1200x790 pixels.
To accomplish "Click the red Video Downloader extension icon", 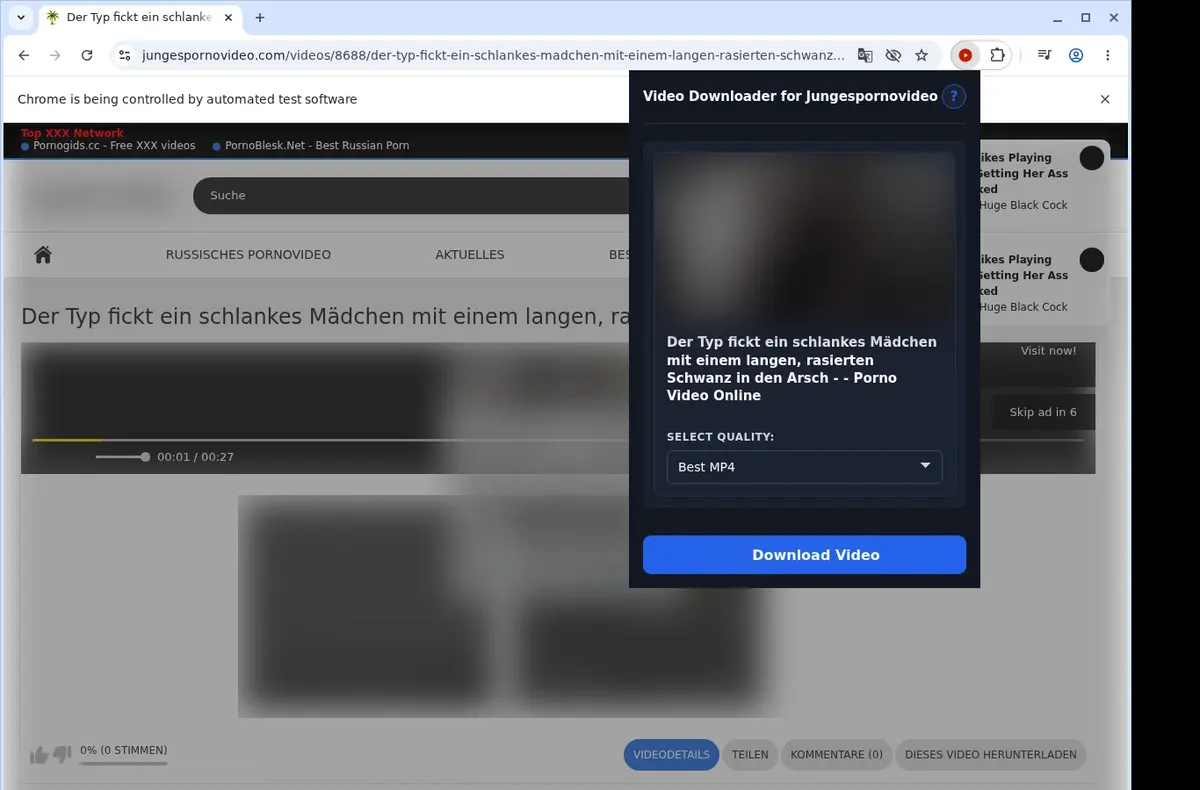I will coord(965,56).
